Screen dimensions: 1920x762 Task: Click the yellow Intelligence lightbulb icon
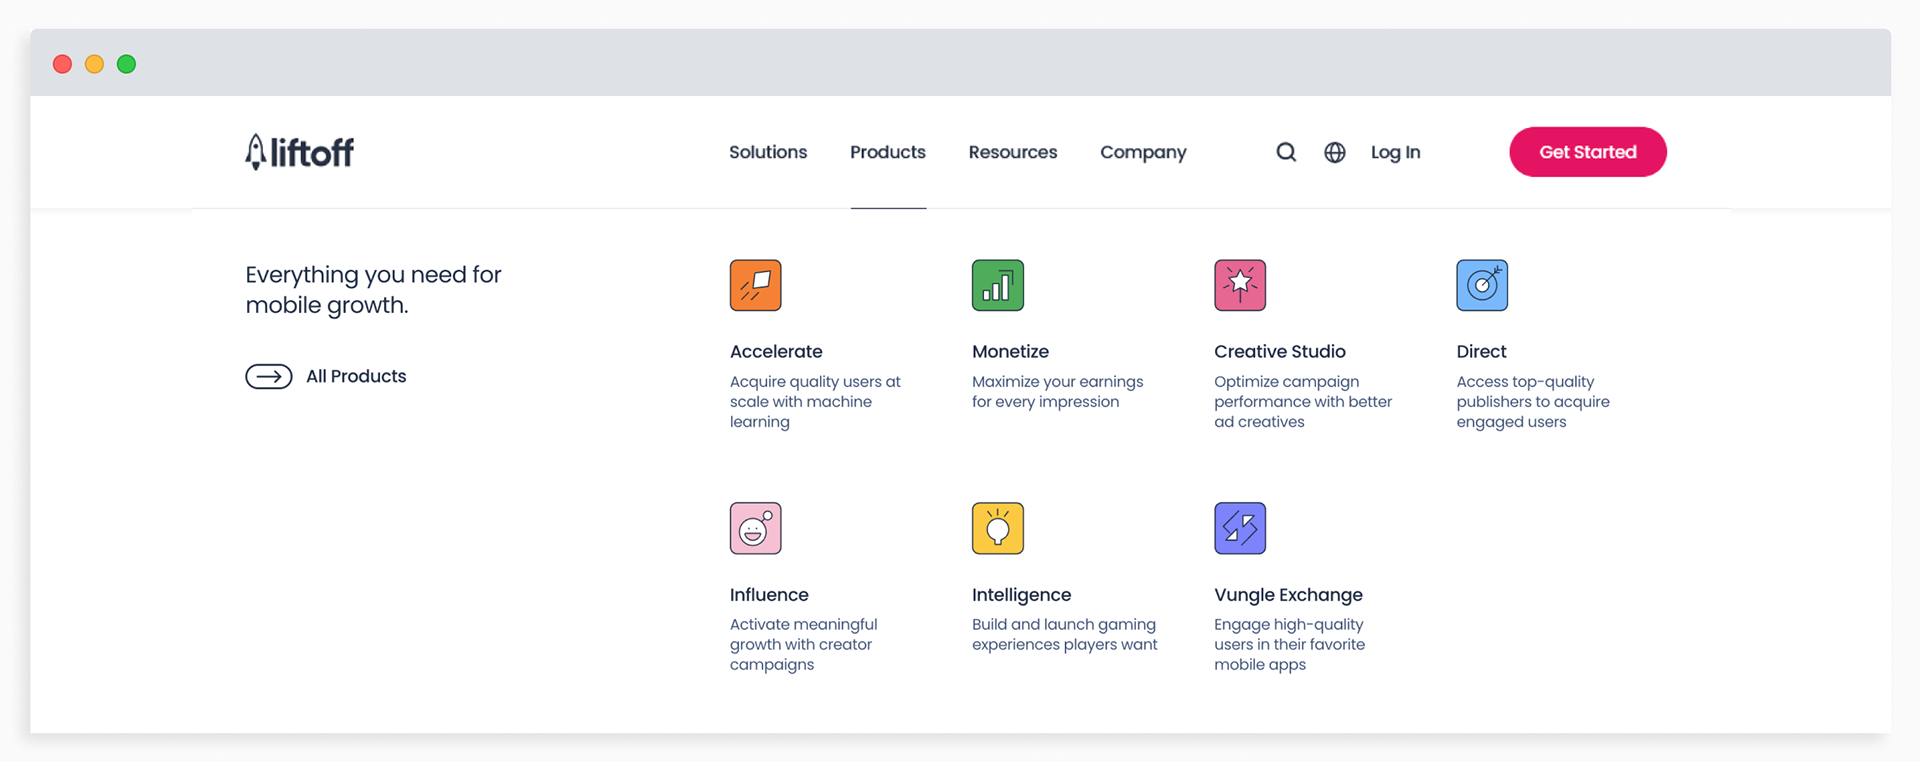click(x=997, y=528)
